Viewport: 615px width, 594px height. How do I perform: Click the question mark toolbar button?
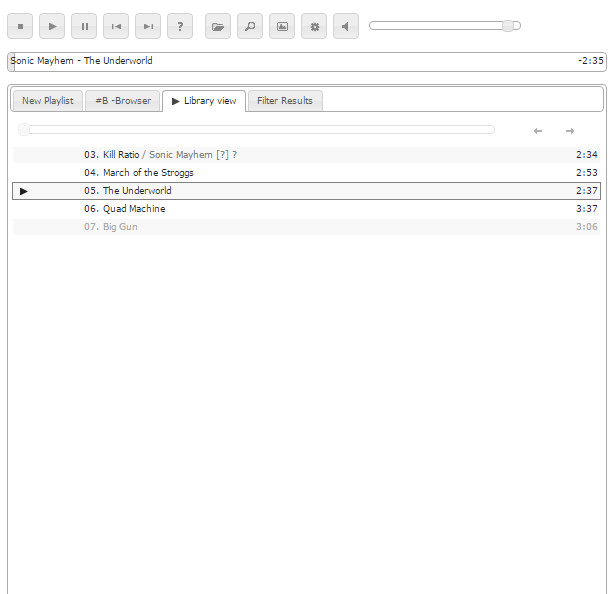coord(180,26)
